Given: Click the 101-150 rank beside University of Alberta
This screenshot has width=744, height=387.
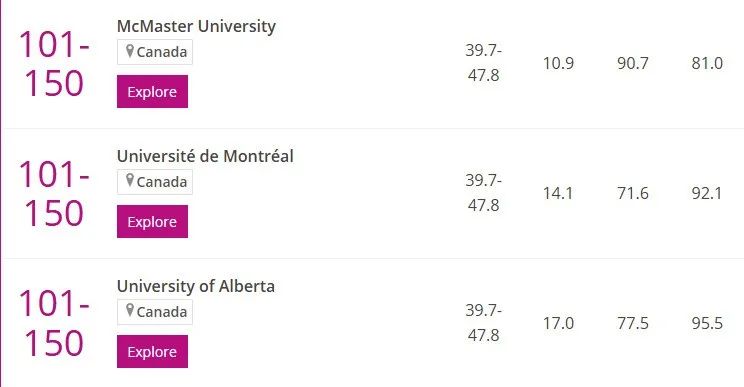Looking at the screenshot, I should (x=54, y=323).
